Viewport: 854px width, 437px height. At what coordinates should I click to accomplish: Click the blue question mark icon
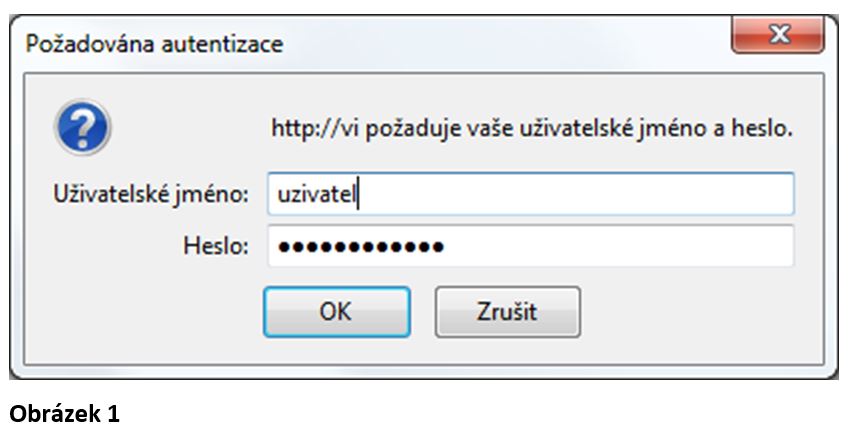tap(83, 127)
